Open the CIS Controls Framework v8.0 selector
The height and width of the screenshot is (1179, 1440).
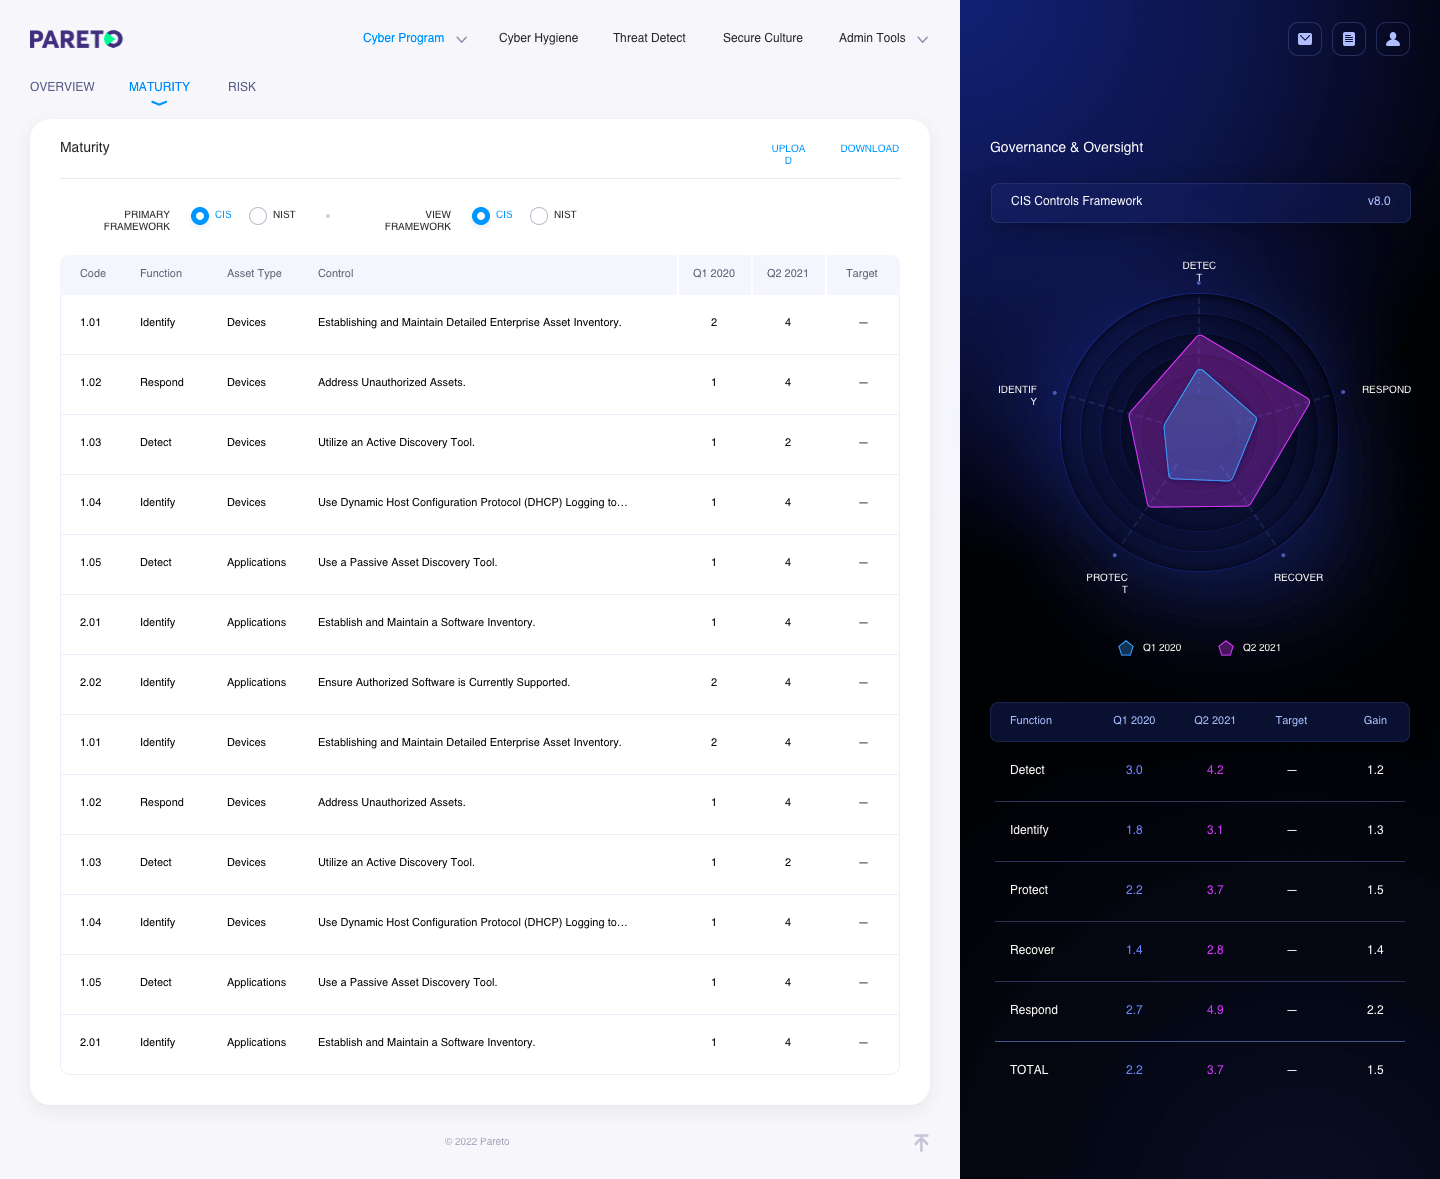tap(1200, 202)
